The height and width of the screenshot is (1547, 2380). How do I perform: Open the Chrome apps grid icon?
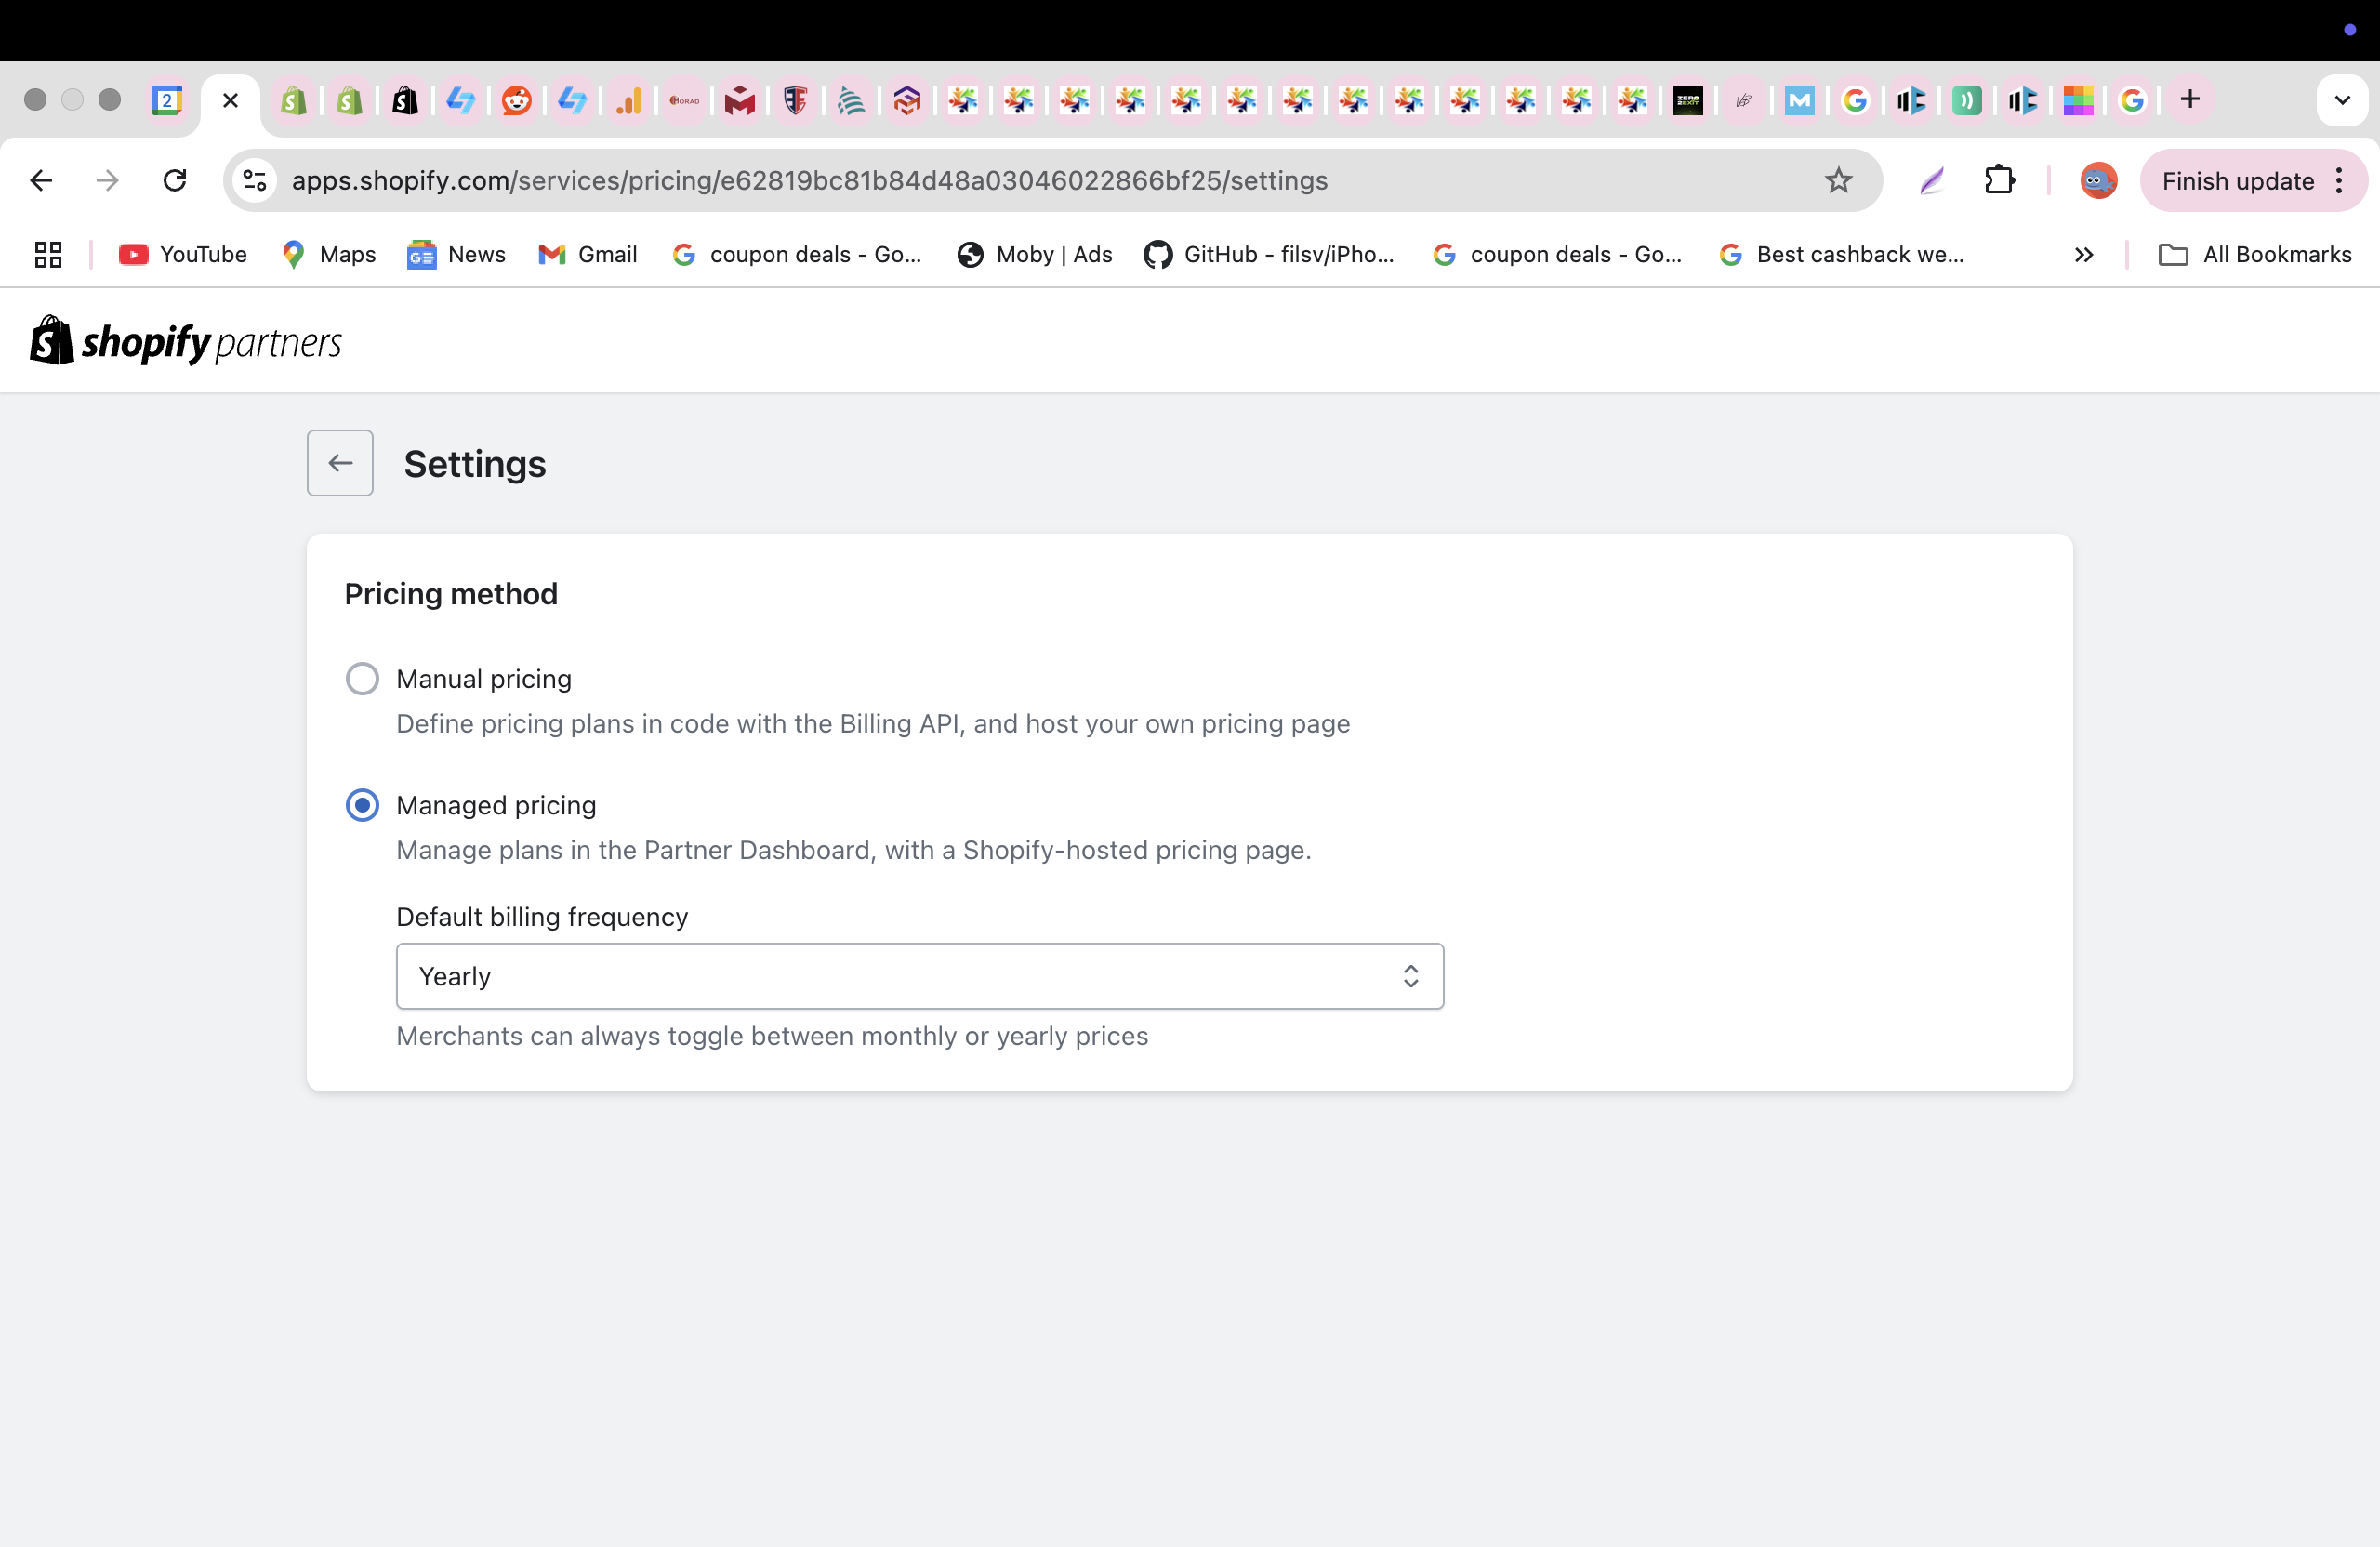click(x=48, y=254)
